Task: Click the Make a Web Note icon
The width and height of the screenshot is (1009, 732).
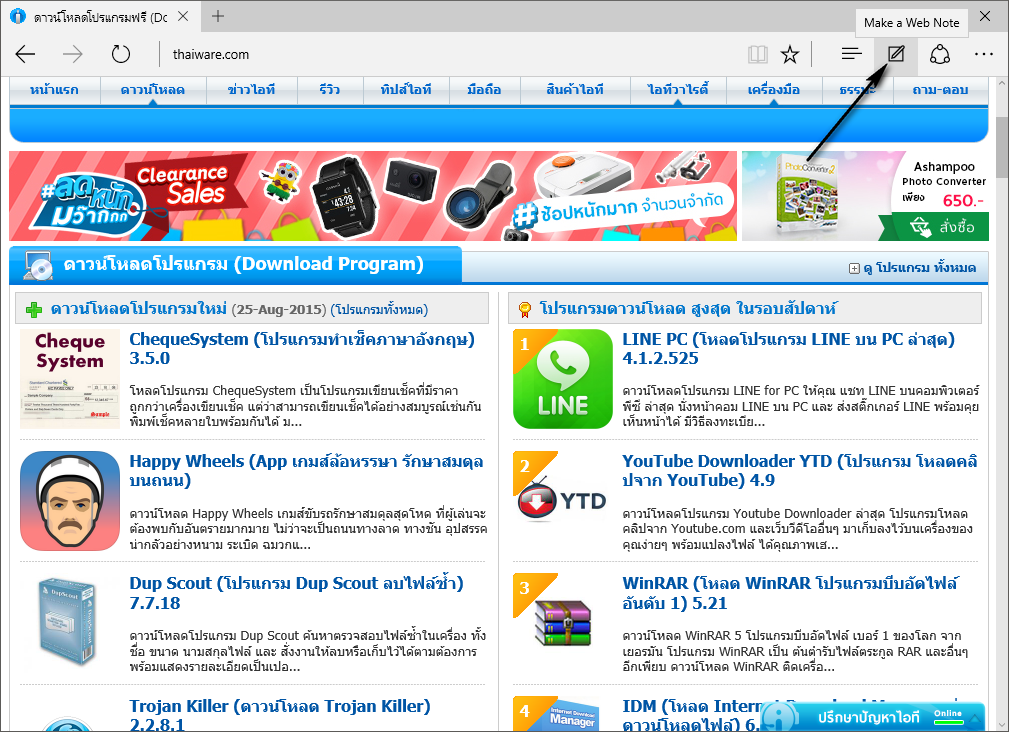Action: tap(896, 55)
